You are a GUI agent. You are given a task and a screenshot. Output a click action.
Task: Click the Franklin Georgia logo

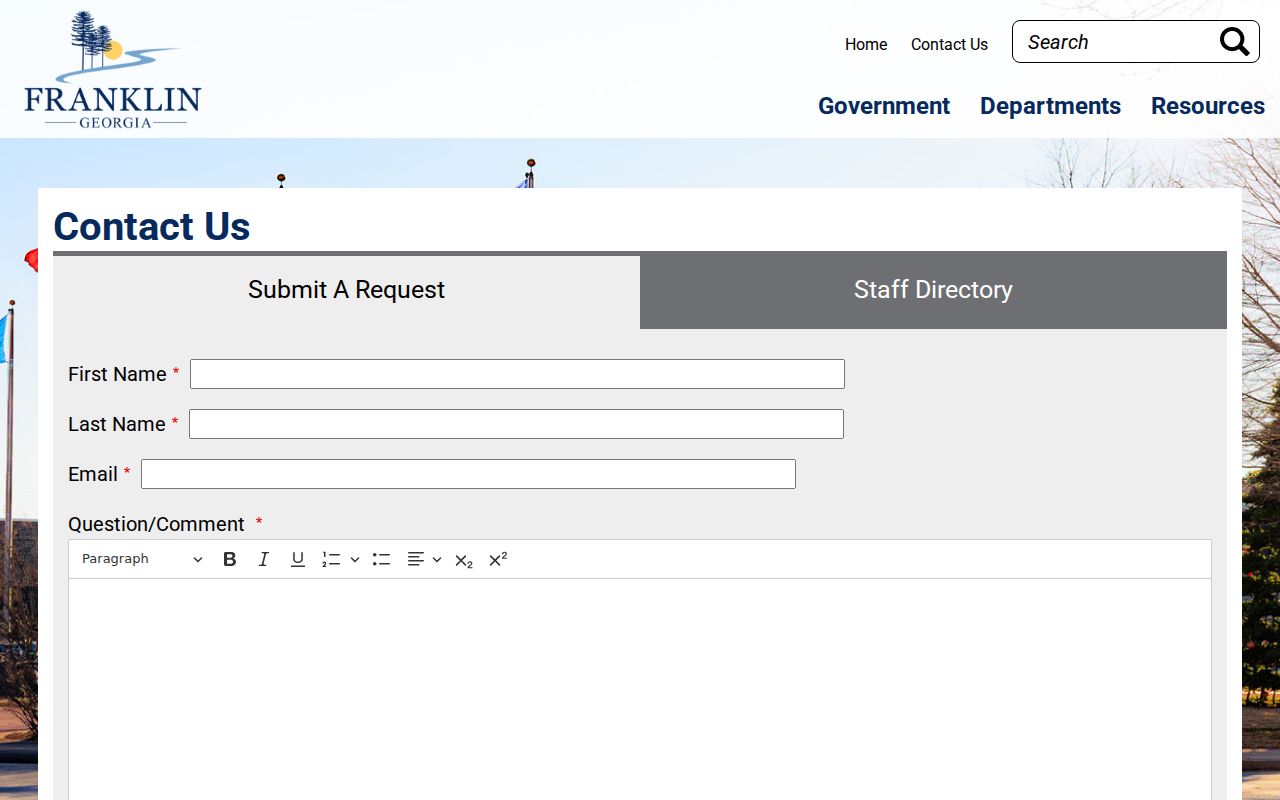pos(113,70)
